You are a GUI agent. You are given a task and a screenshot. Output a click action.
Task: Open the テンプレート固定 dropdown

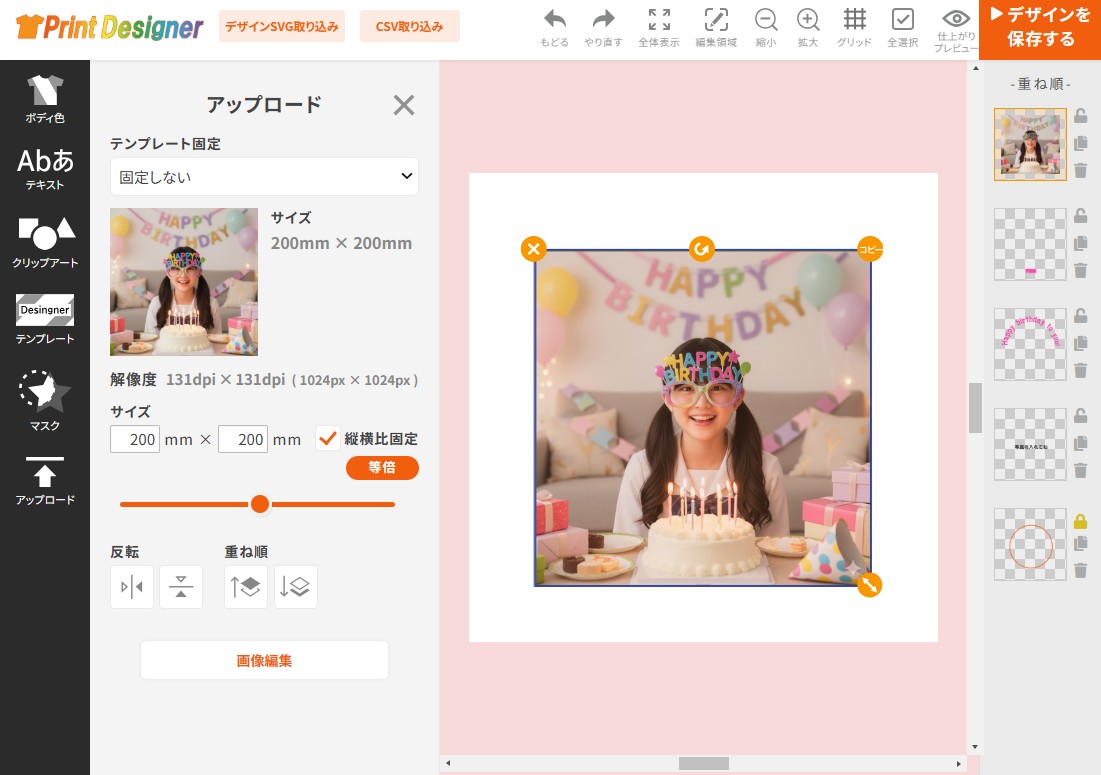[264, 176]
